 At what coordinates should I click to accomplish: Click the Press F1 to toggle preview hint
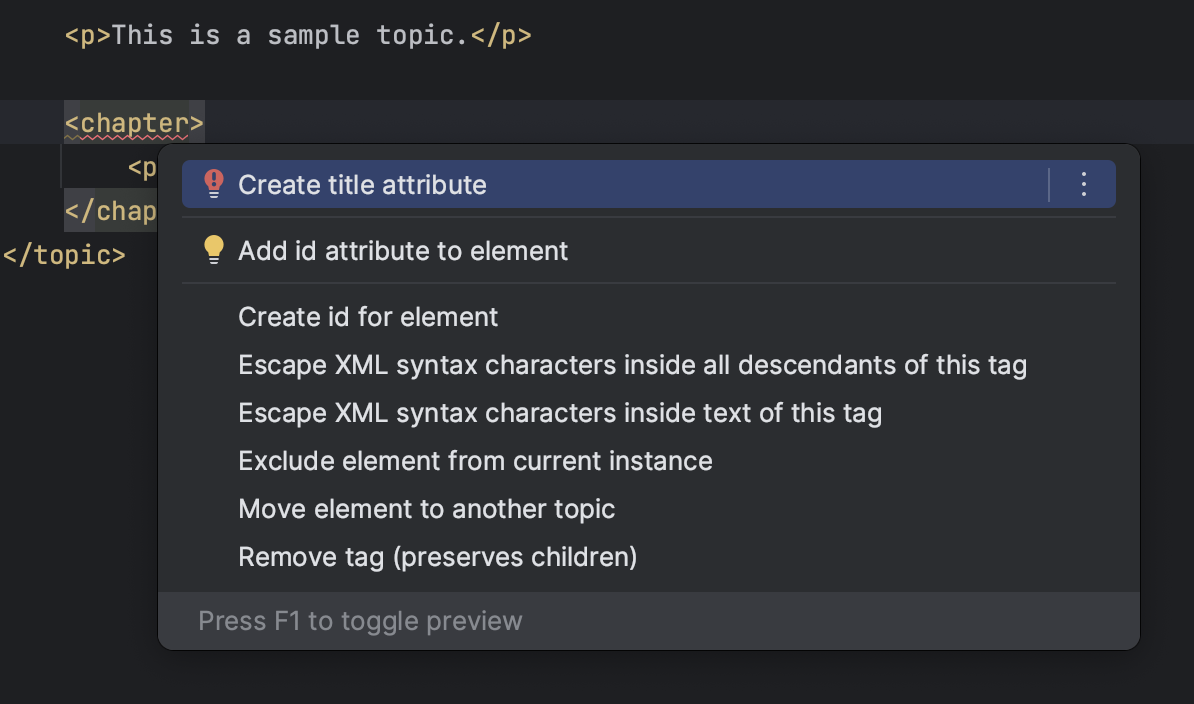coord(360,621)
